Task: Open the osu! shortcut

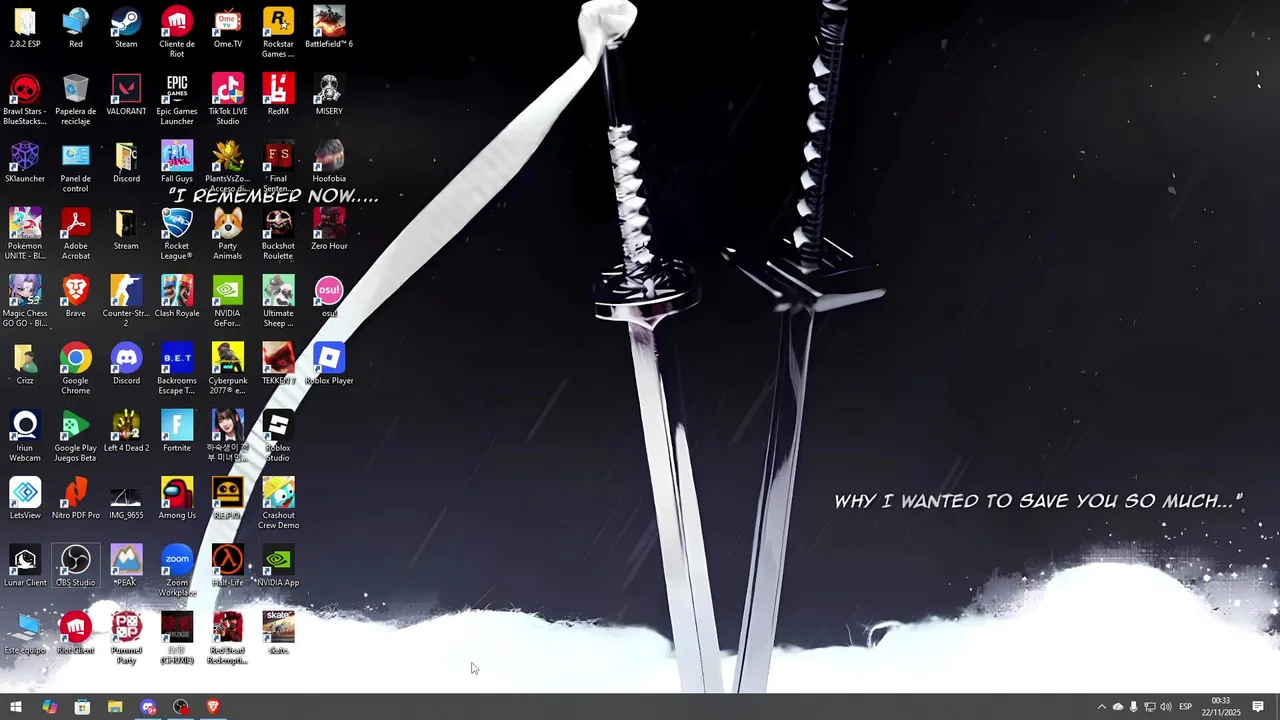Action: (329, 297)
